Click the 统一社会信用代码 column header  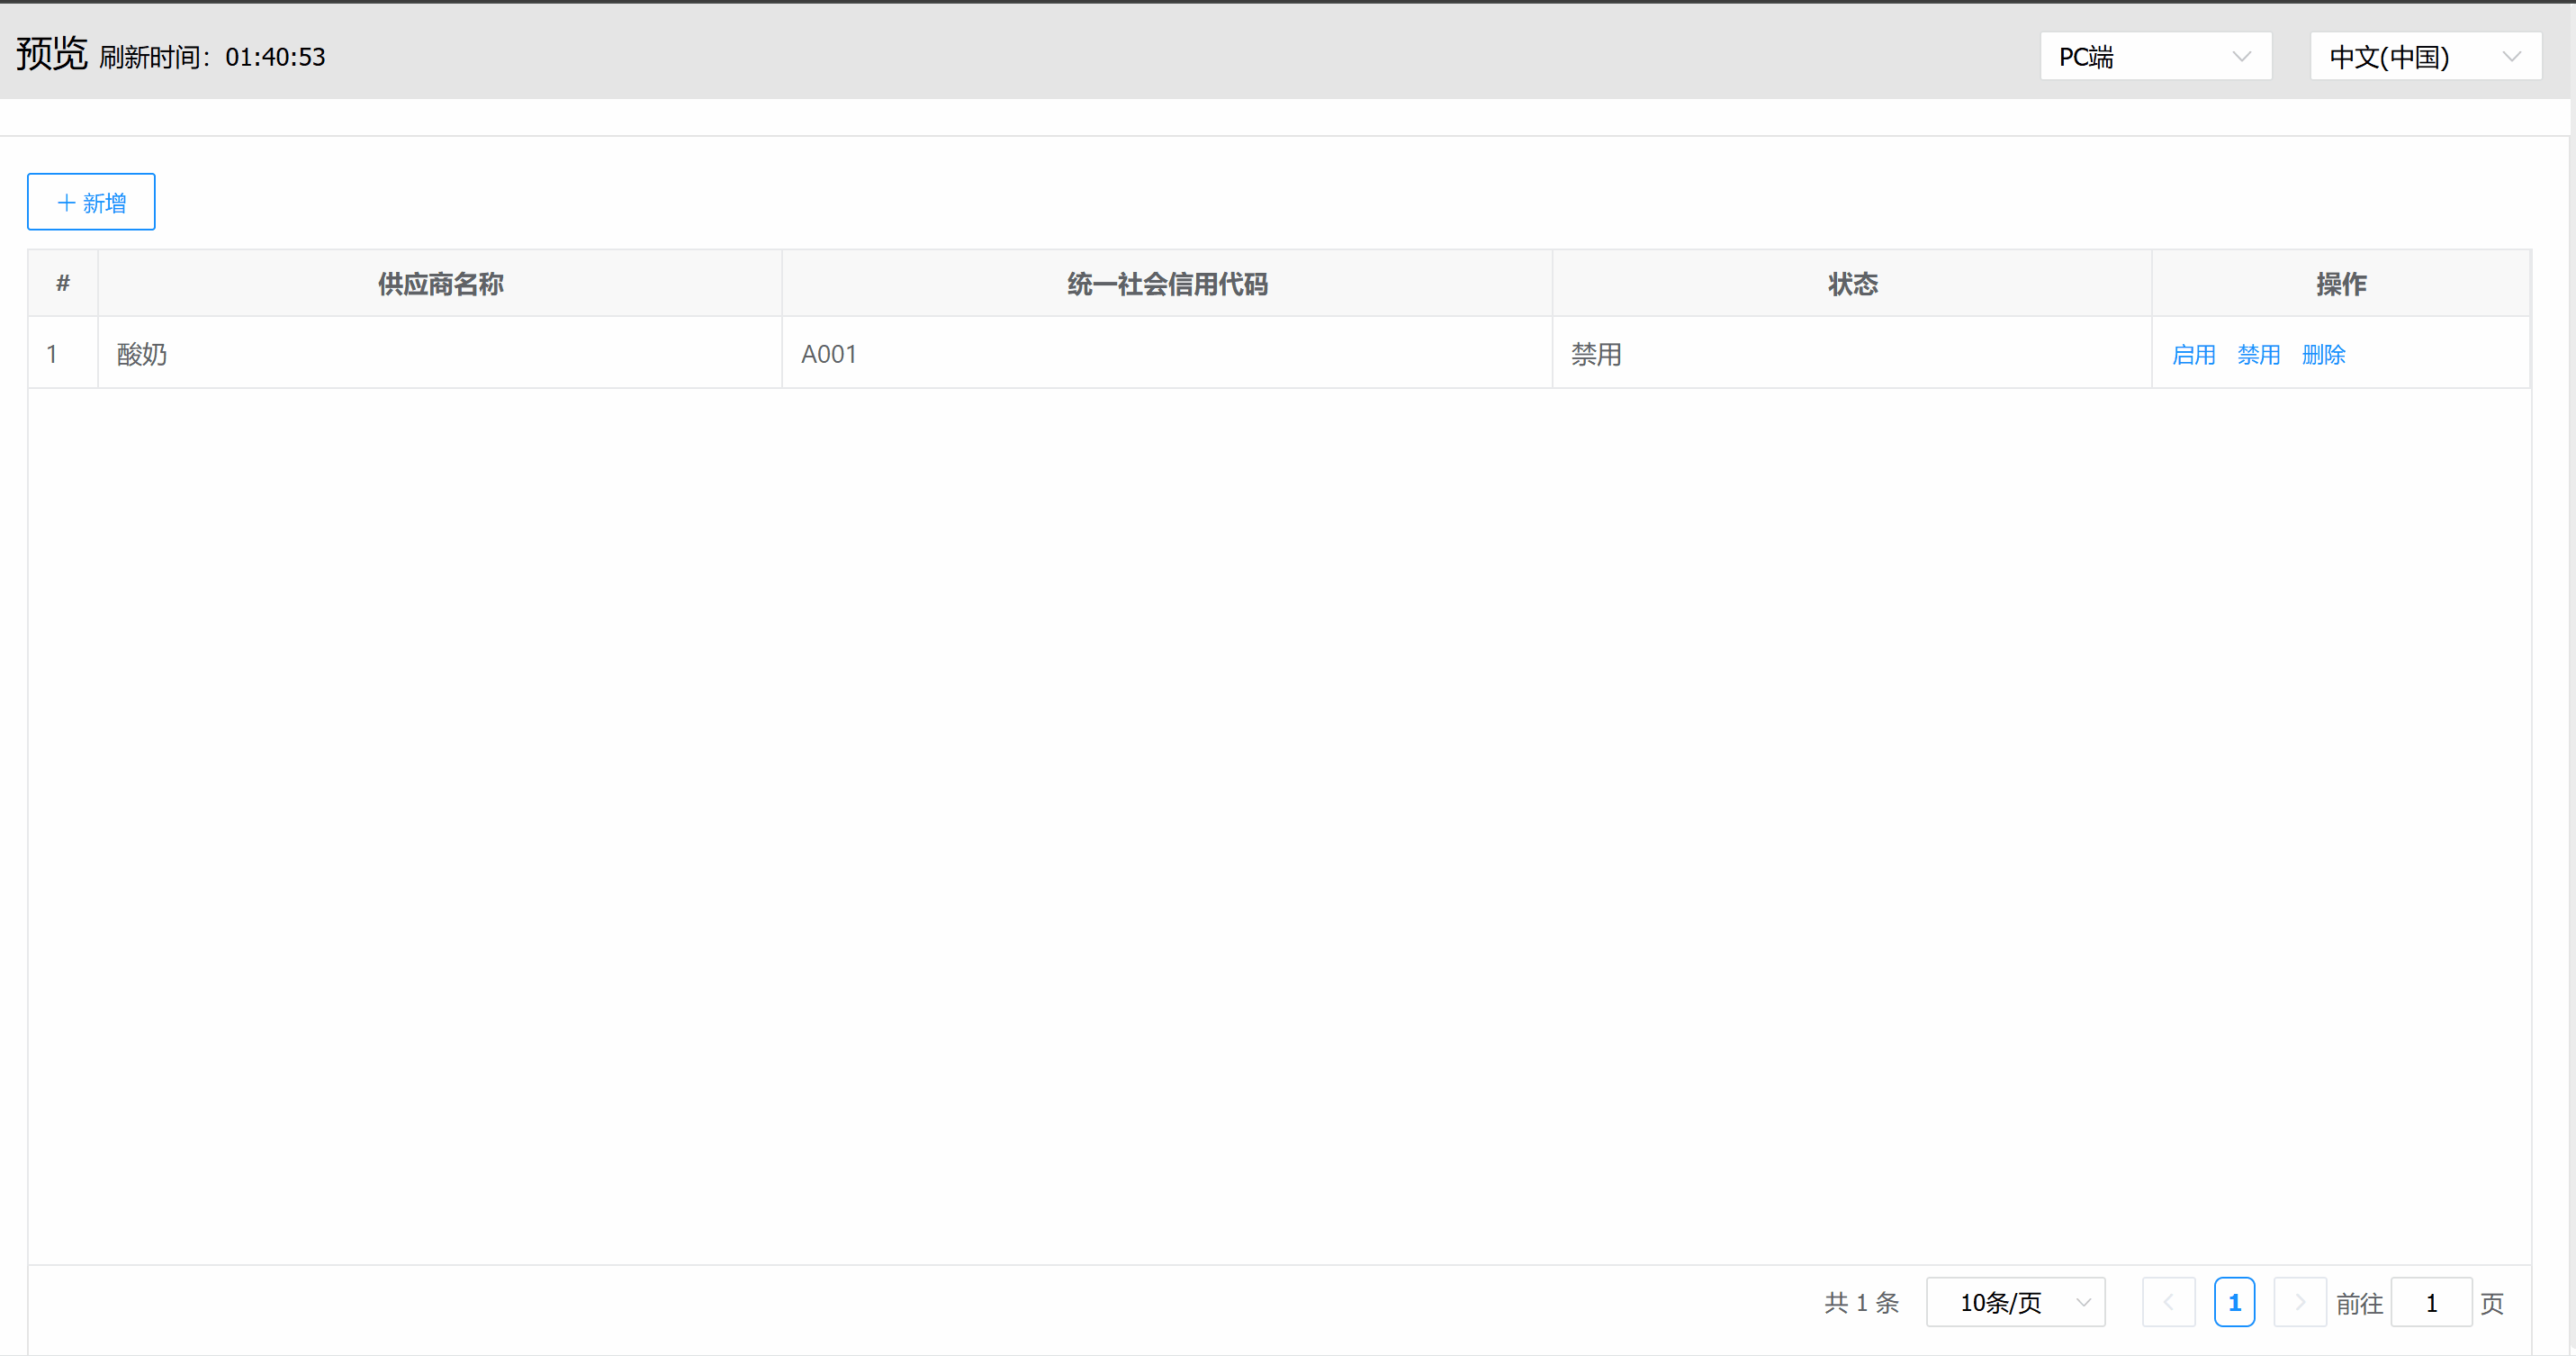pos(1166,283)
